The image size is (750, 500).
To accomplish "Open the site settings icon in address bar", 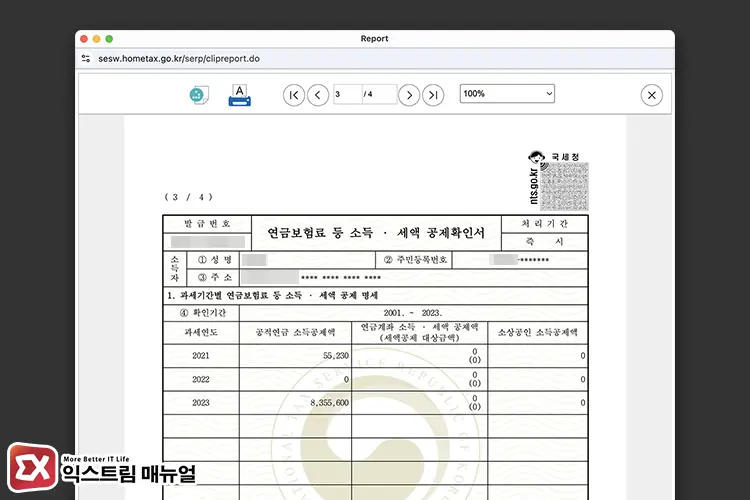I will (86, 58).
